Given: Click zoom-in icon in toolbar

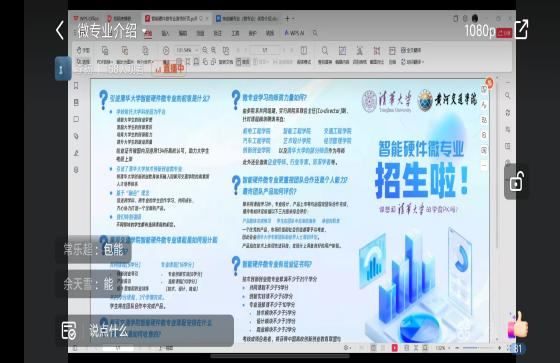Looking at the screenshot, I should [x=213, y=50].
